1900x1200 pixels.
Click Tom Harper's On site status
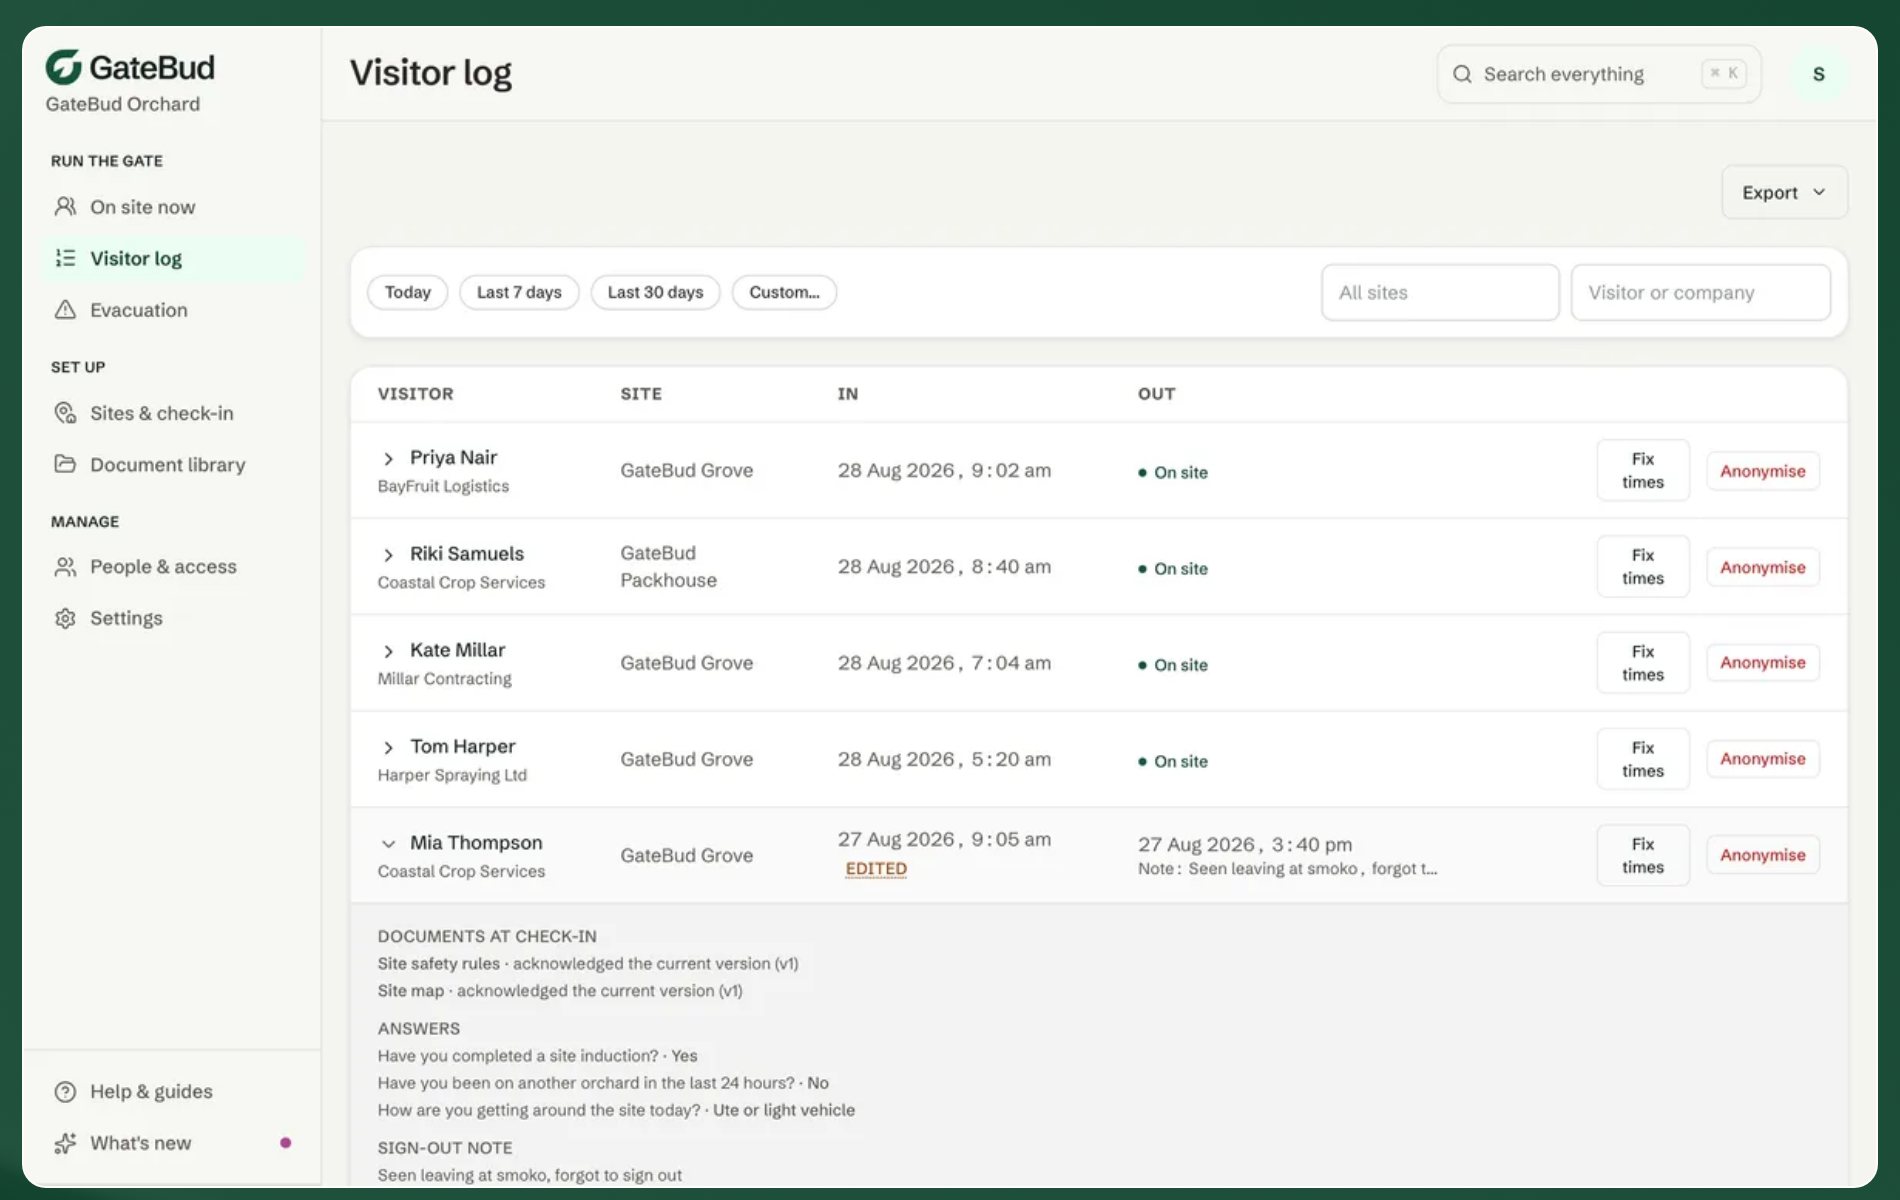tap(1172, 761)
